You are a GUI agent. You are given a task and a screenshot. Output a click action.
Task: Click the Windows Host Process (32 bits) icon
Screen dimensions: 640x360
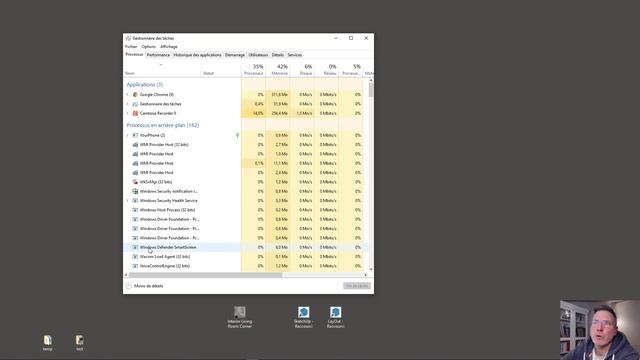pyautogui.click(x=135, y=210)
